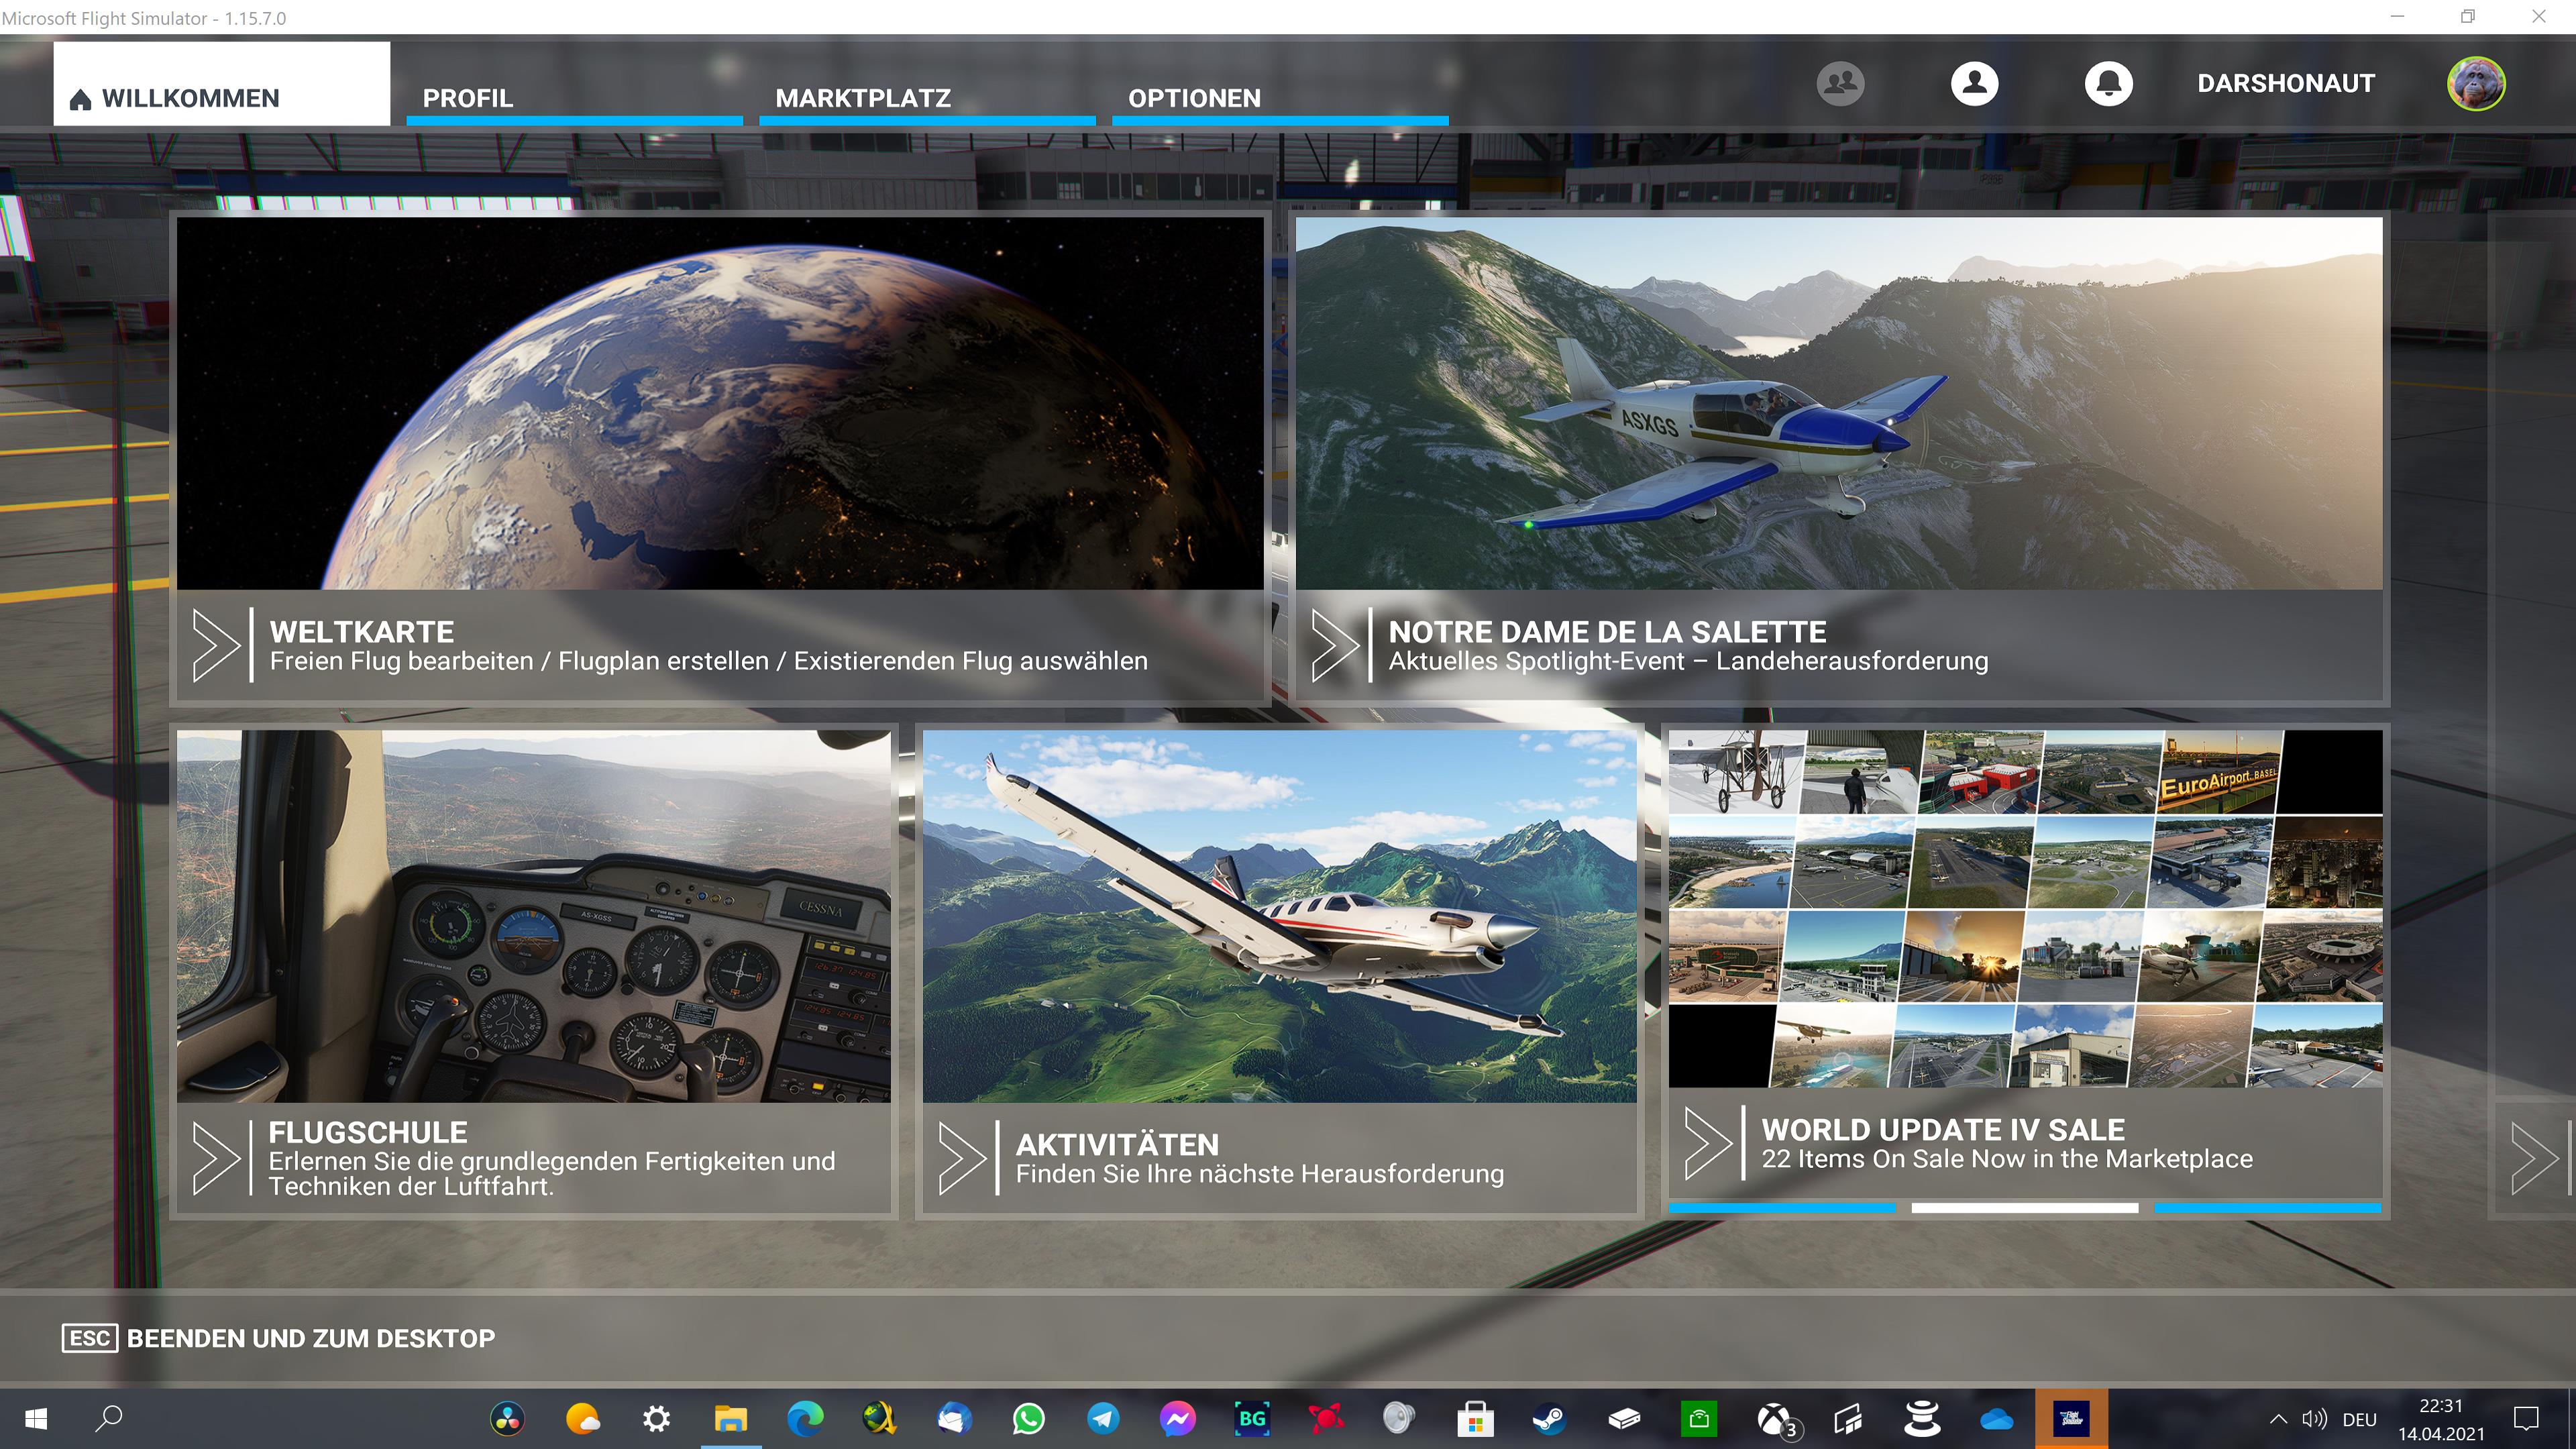The height and width of the screenshot is (1449, 2576).
Task: Open Microsoft Store from taskbar
Action: pos(1475,1419)
